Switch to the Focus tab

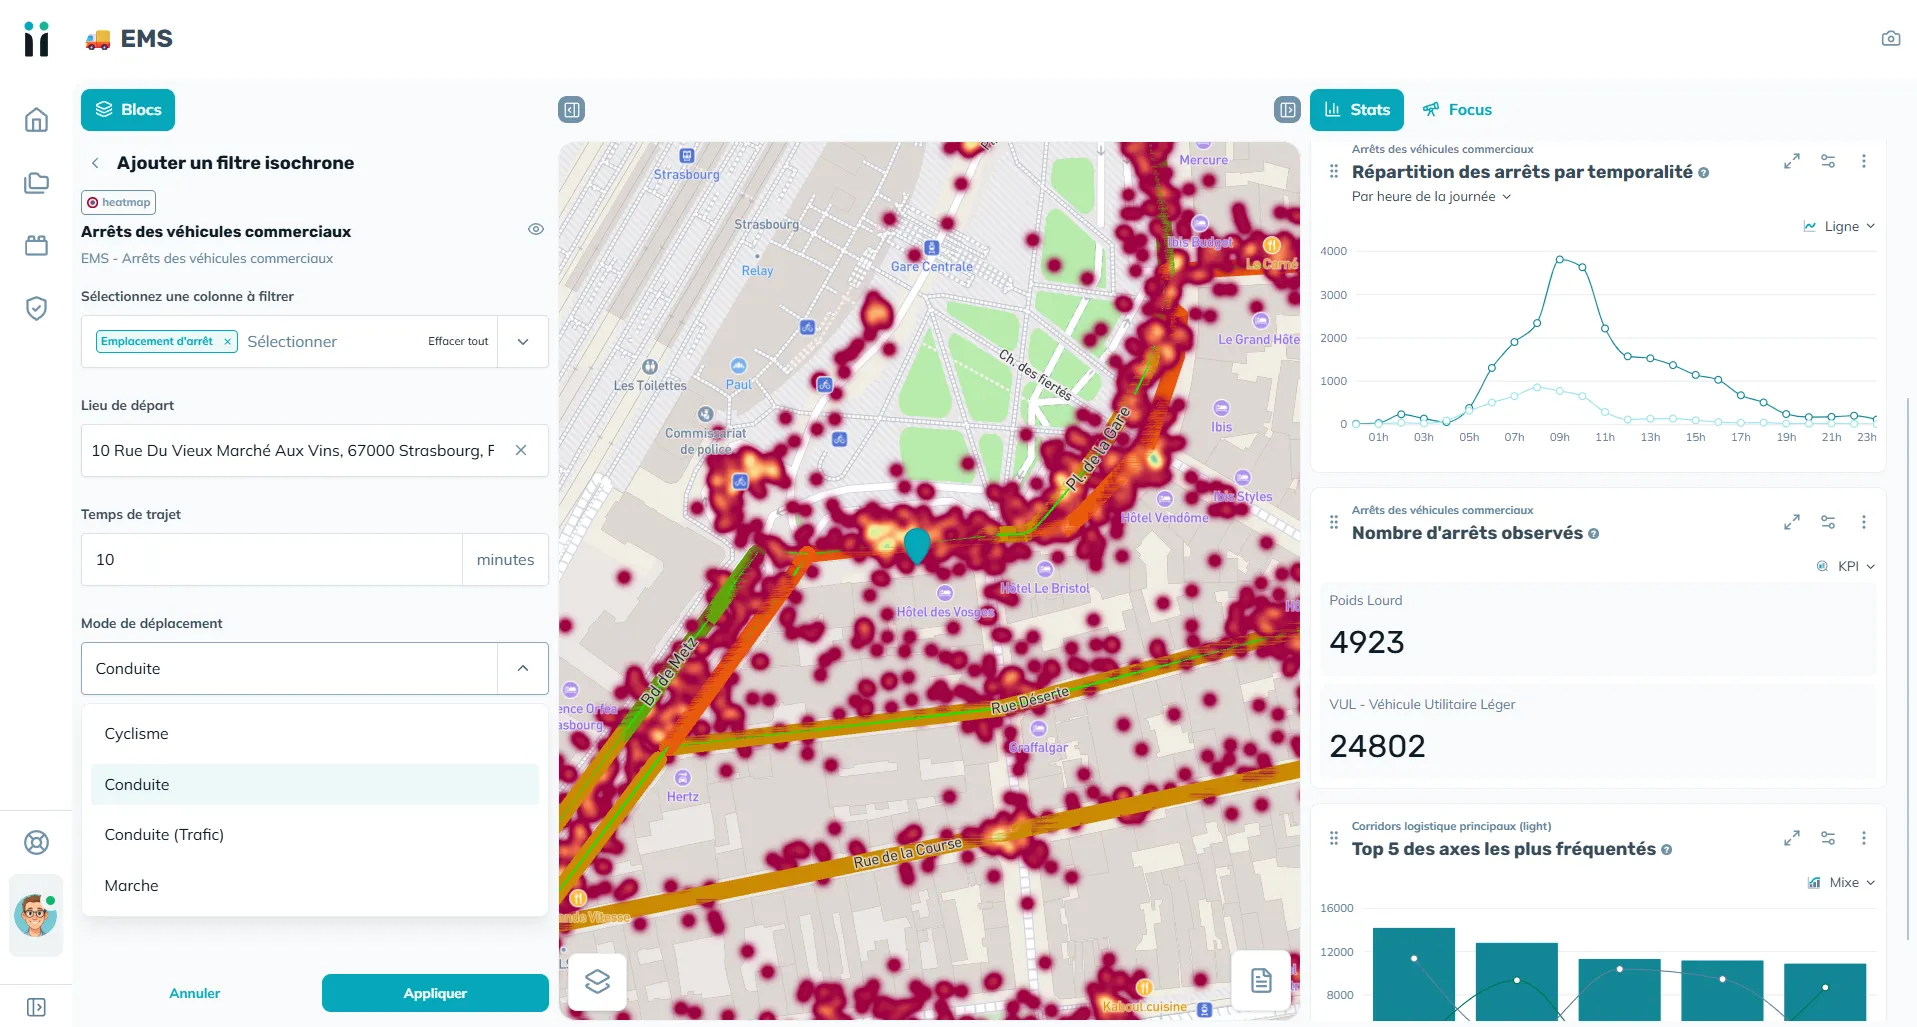tap(1457, 110)
